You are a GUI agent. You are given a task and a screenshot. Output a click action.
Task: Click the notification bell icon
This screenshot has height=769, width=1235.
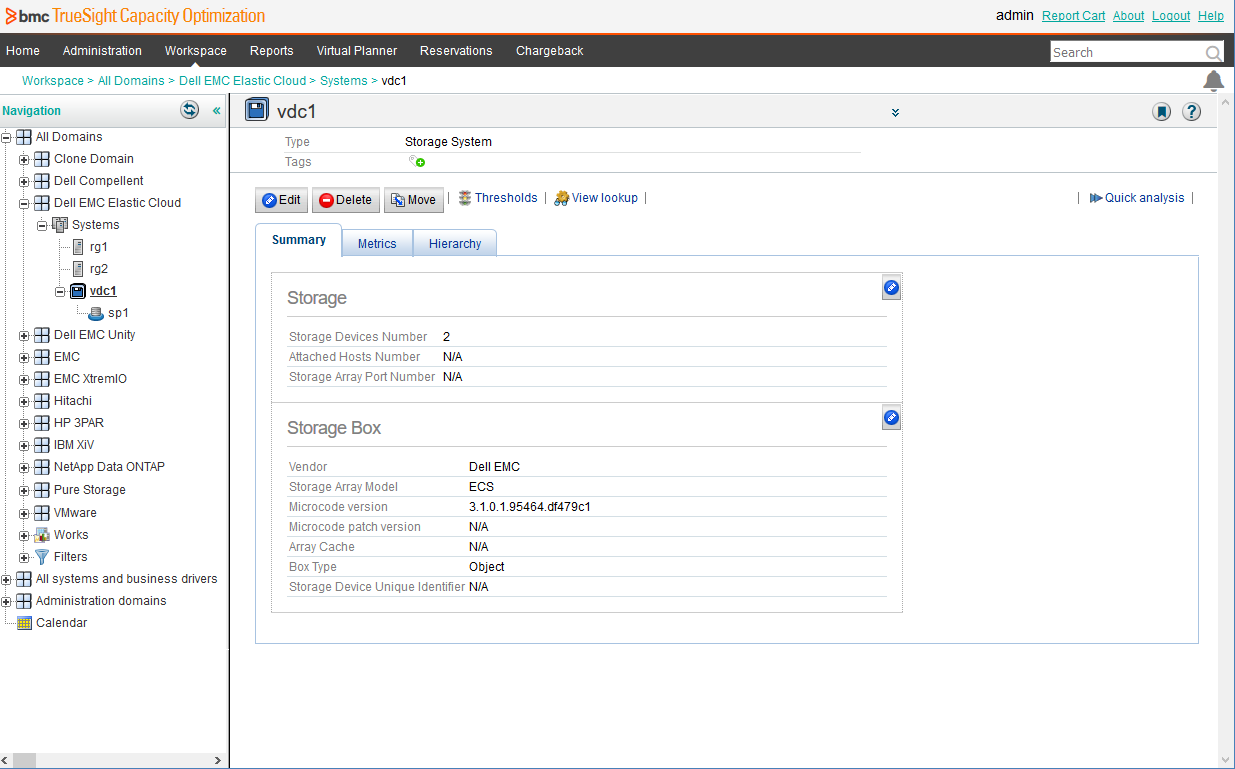pos(1213,81)
